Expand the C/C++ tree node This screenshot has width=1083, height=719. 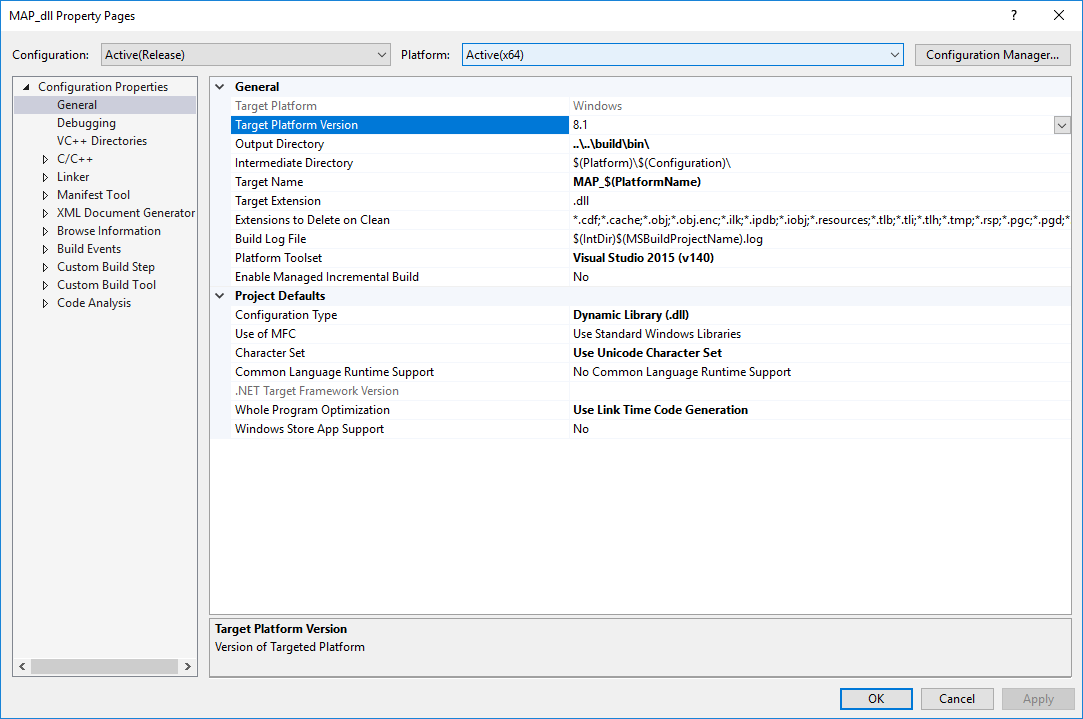click(45, 158)
